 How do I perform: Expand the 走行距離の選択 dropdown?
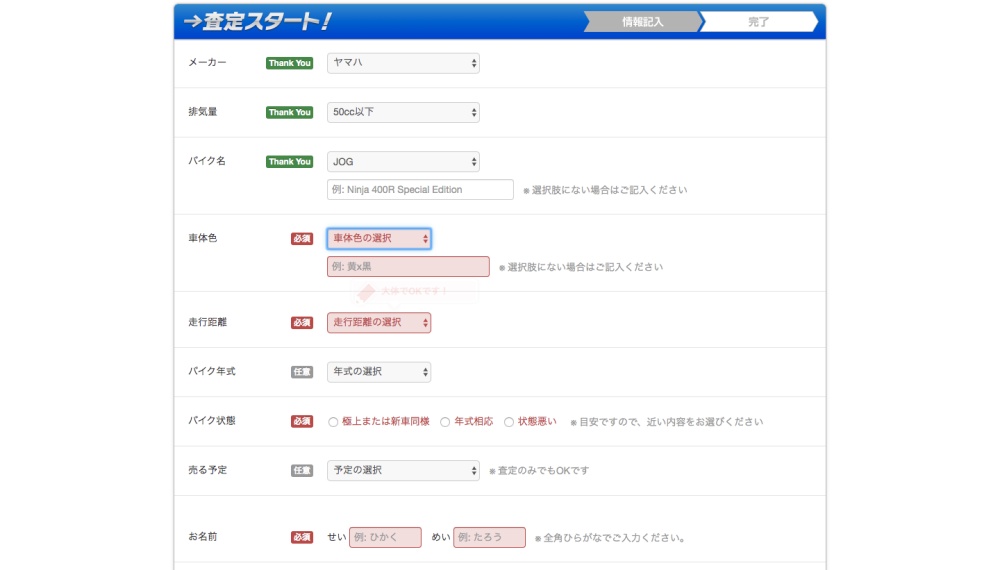379,322
